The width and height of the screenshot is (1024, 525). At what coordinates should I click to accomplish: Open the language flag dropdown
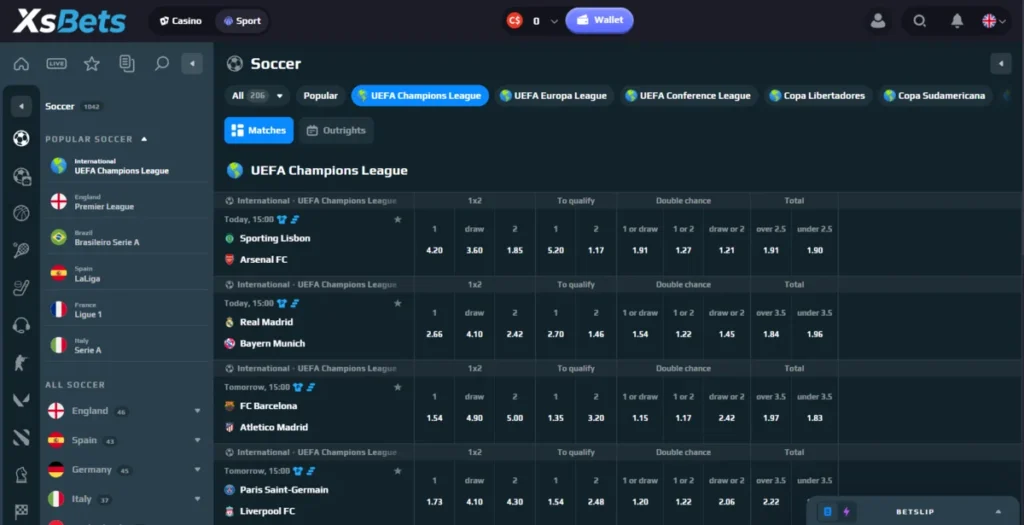point(993,21)
